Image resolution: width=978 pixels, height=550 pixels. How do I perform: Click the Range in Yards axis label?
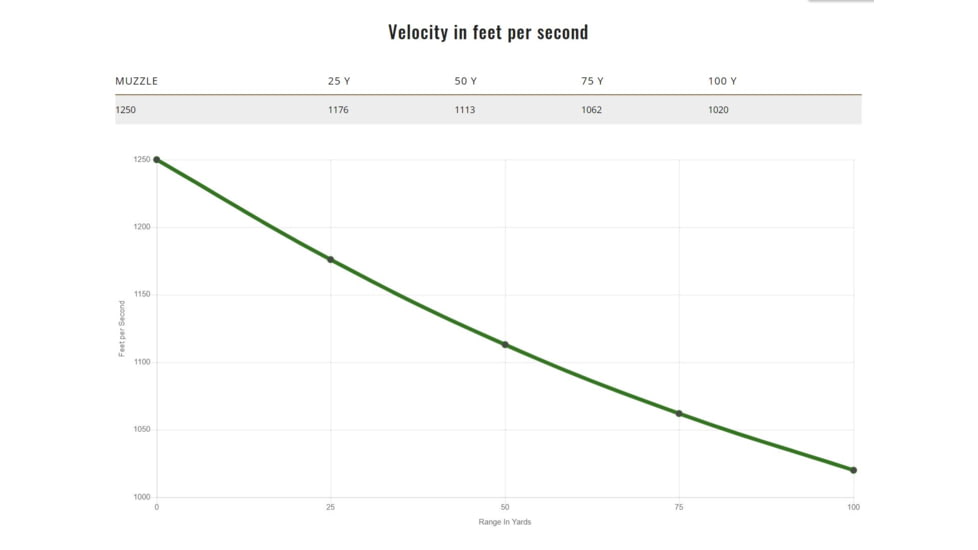[x=505, y=522]
